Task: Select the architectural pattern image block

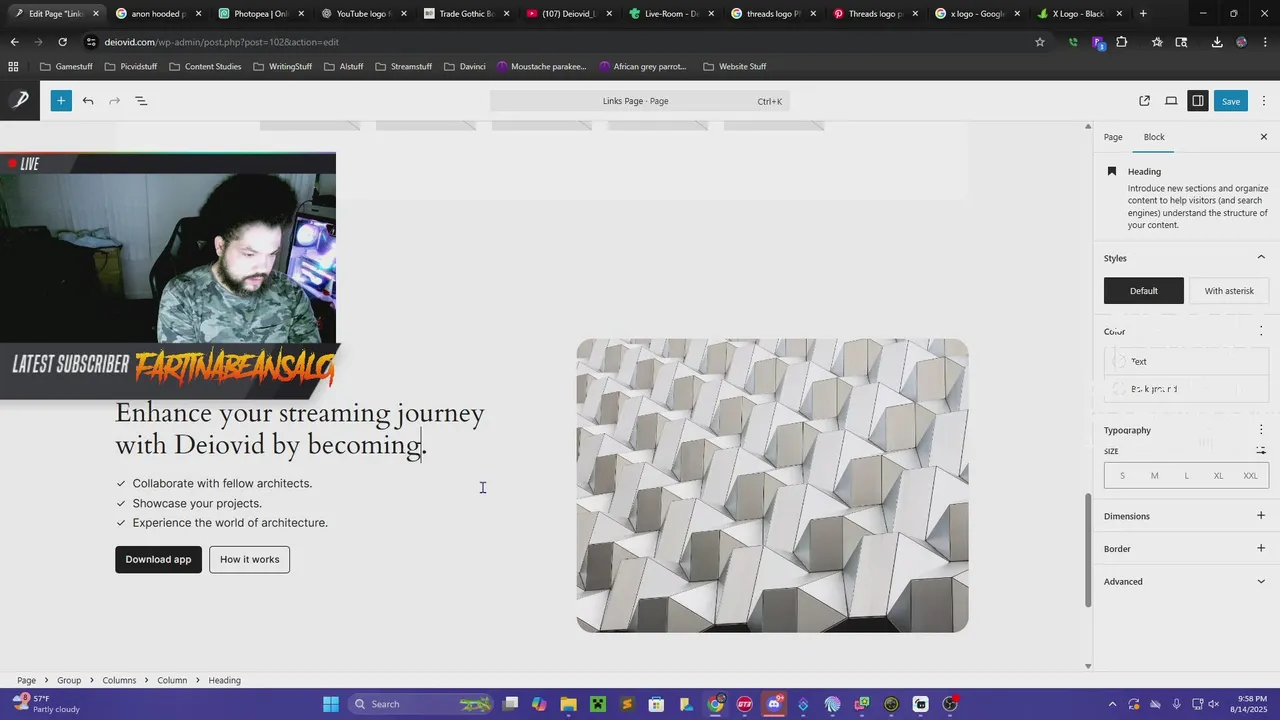Action: pos(772,485)
